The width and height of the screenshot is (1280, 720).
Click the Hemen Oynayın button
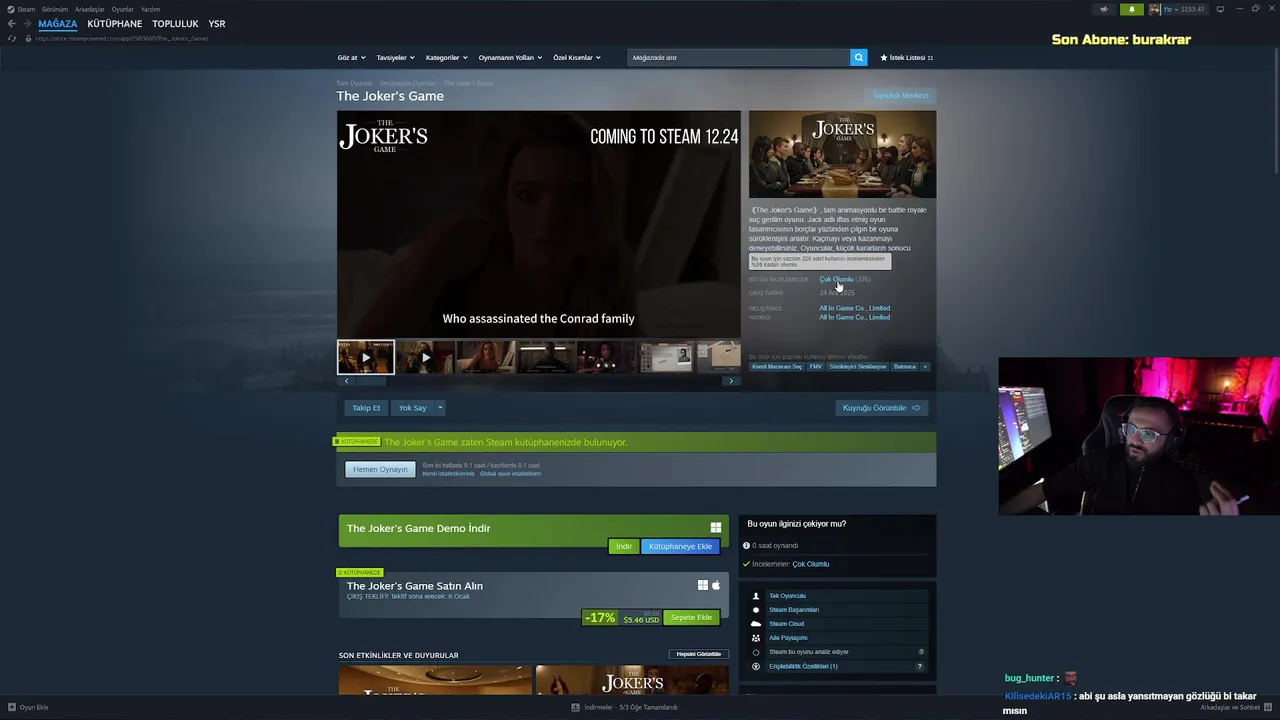coord(380,469)
